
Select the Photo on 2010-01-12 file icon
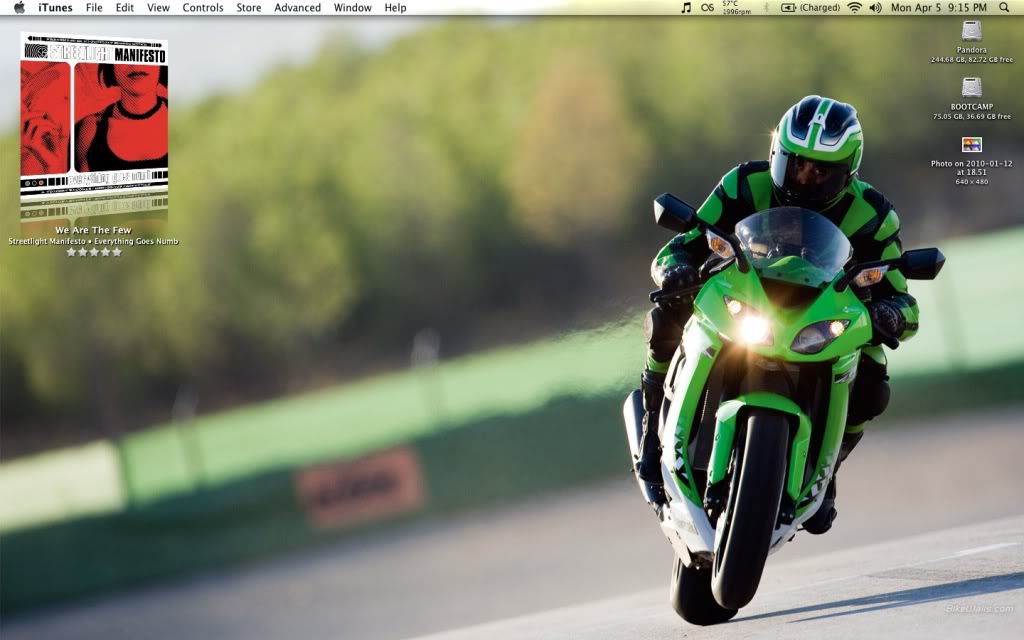pyautogui.click(x=972, y=144)
